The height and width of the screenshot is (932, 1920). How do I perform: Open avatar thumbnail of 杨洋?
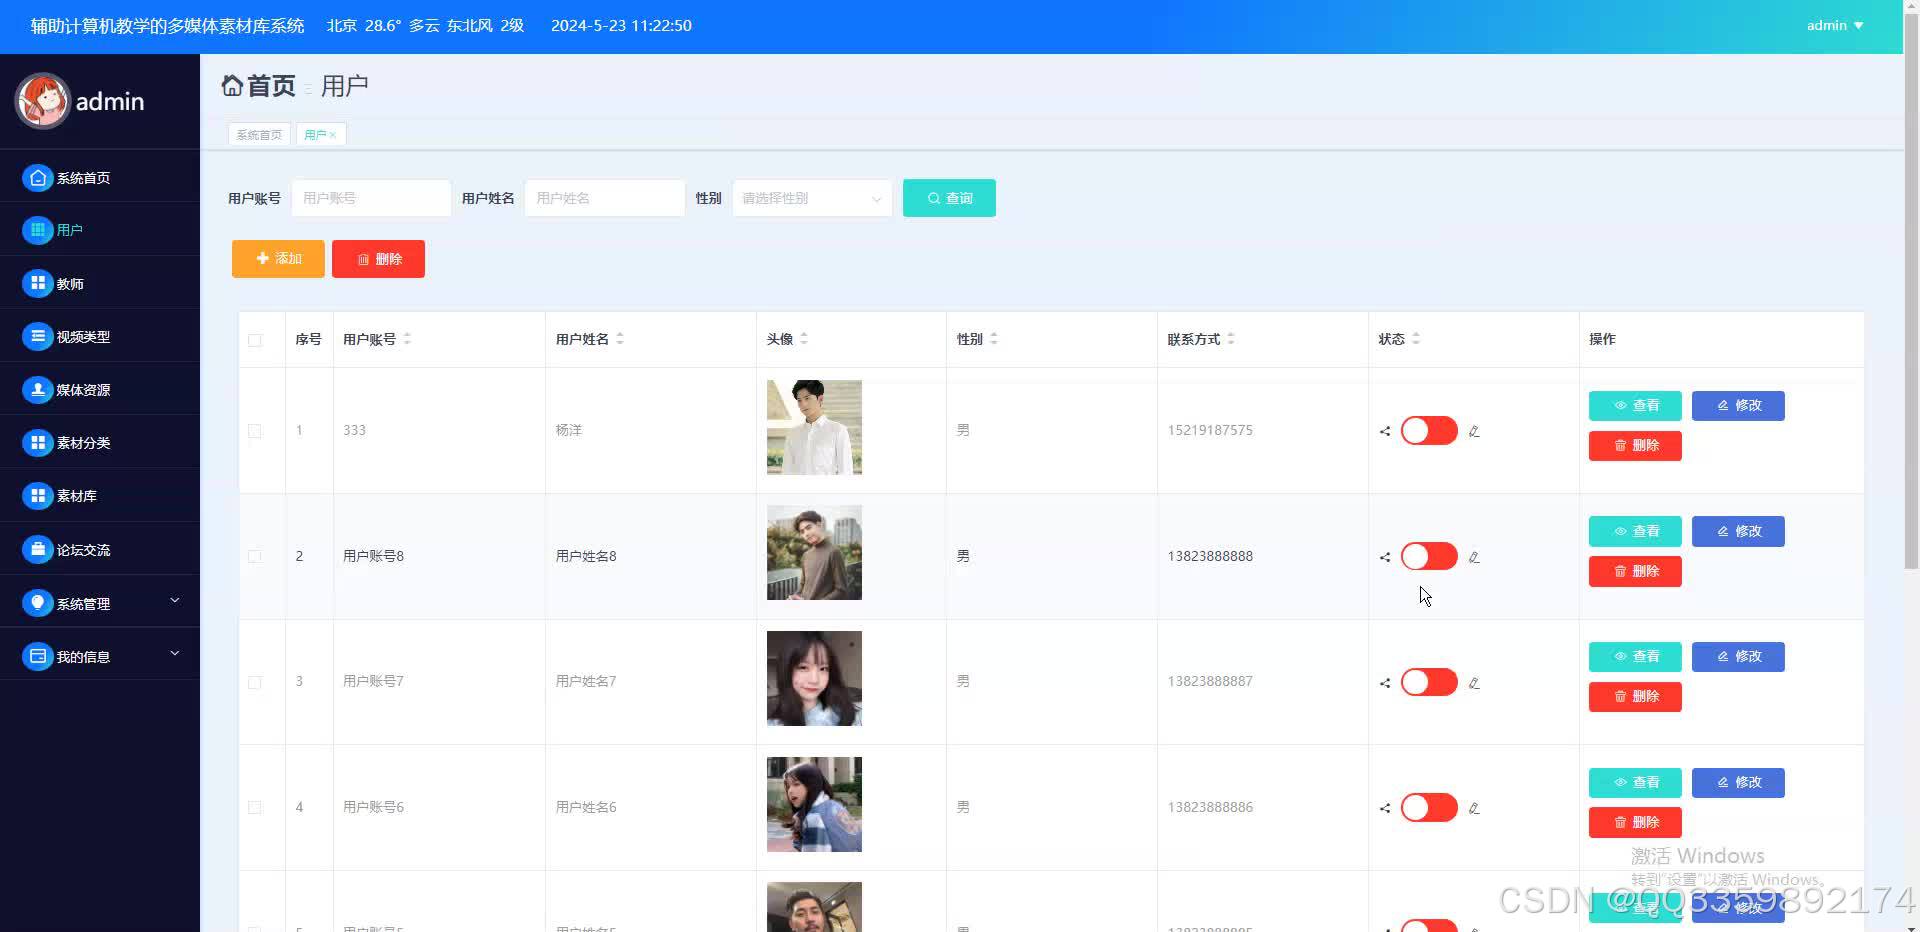coord(814,427)
